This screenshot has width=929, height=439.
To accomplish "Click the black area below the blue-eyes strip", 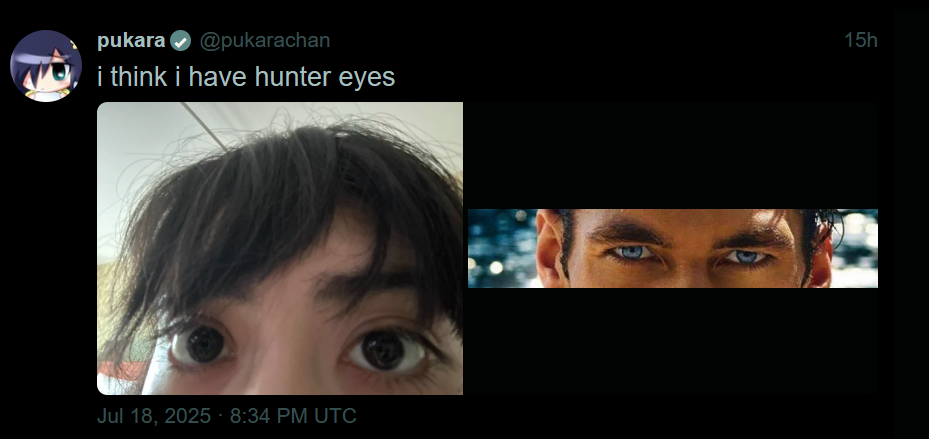I will 672,341.
